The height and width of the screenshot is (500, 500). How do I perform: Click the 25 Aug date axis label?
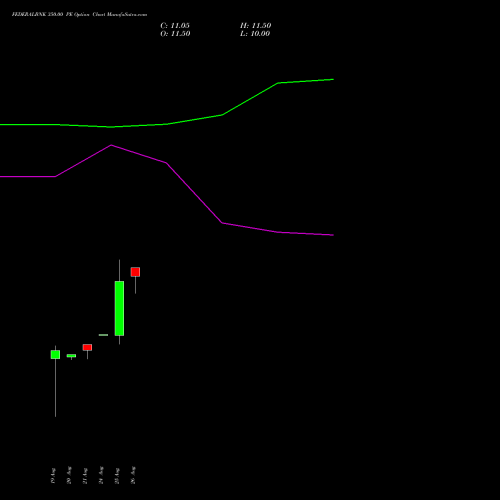click(x=117, y=476)
